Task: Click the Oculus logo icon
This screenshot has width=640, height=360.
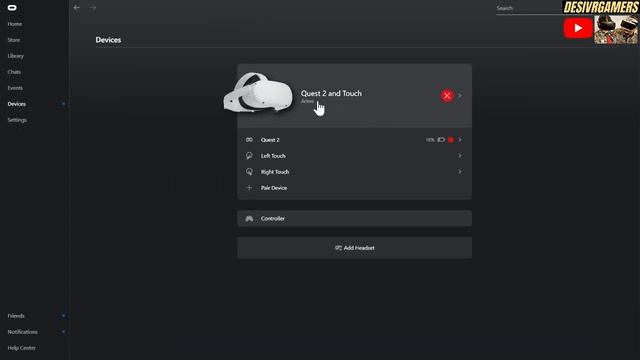Action: pos(12,7)
